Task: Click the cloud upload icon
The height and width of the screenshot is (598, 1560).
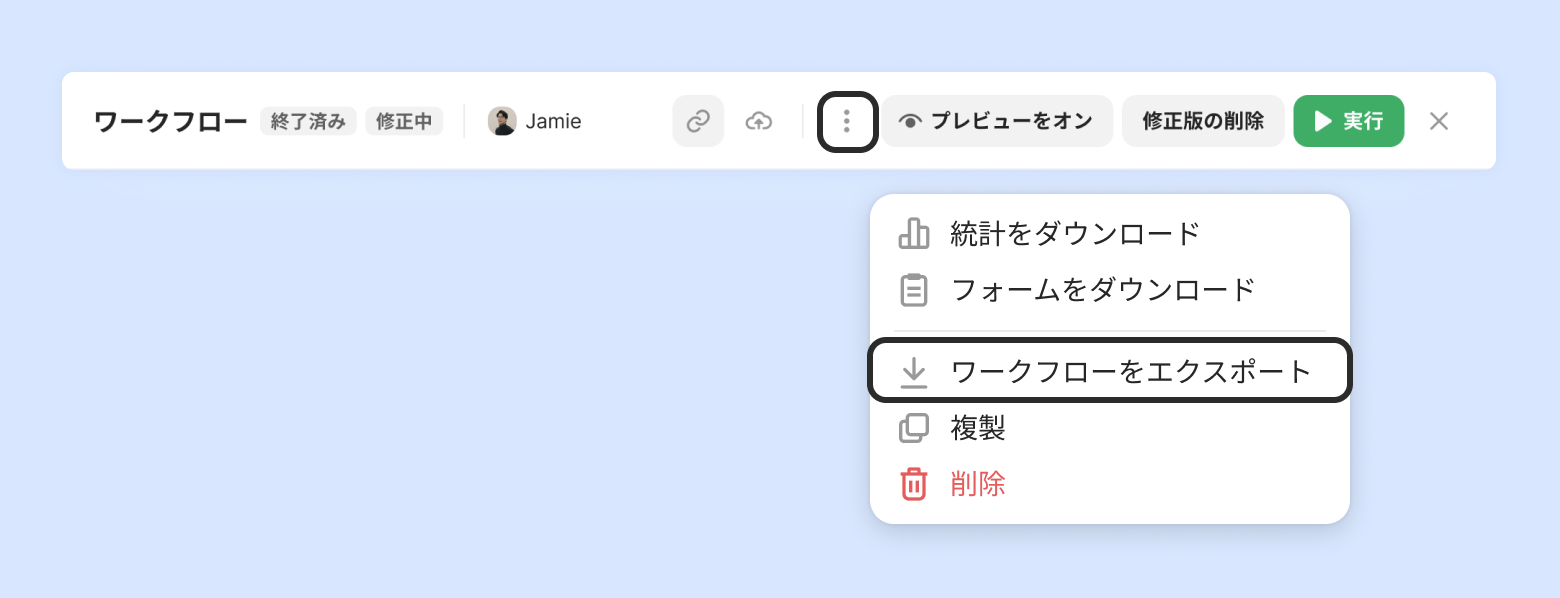Action: [759, 121]
